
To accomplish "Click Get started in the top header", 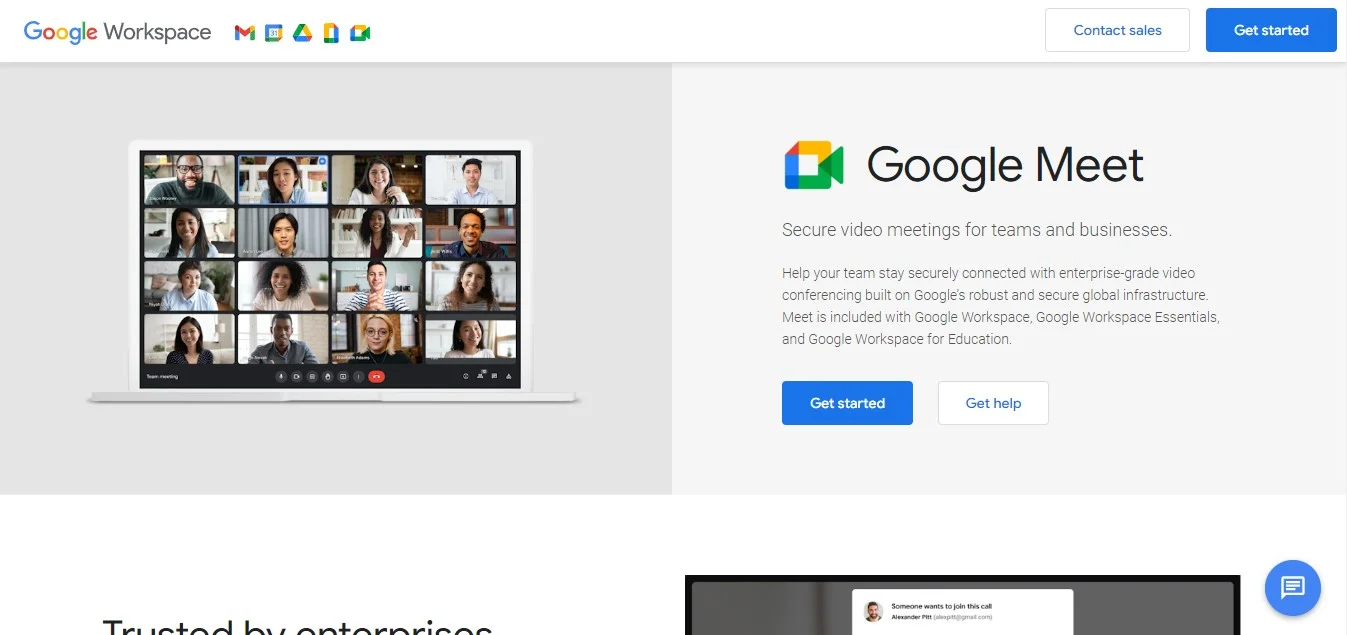I will pyautogui.click(x=1271, y=30).
